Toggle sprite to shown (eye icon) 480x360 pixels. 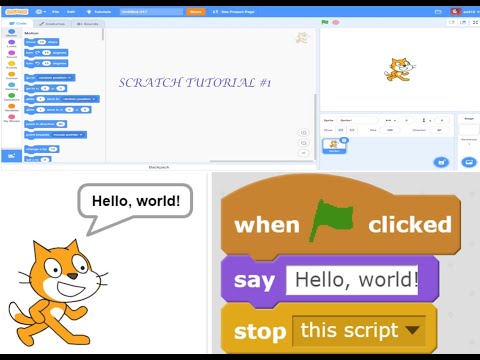pyautogui.click(x=341, y=130)
